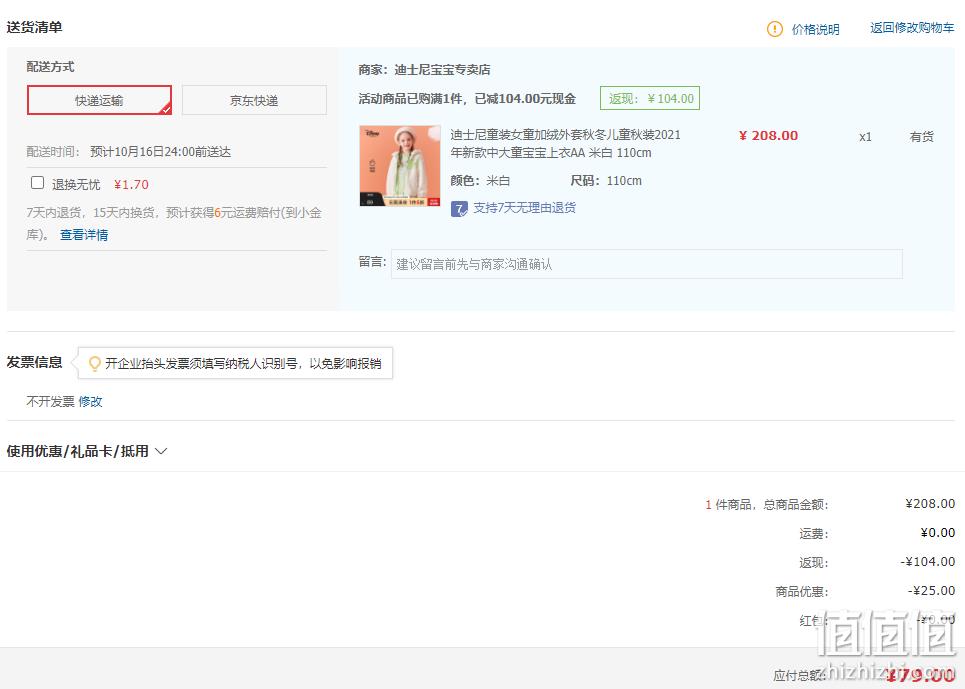Click the -¥25.00 product discount amount

click(x=932, y=591)
